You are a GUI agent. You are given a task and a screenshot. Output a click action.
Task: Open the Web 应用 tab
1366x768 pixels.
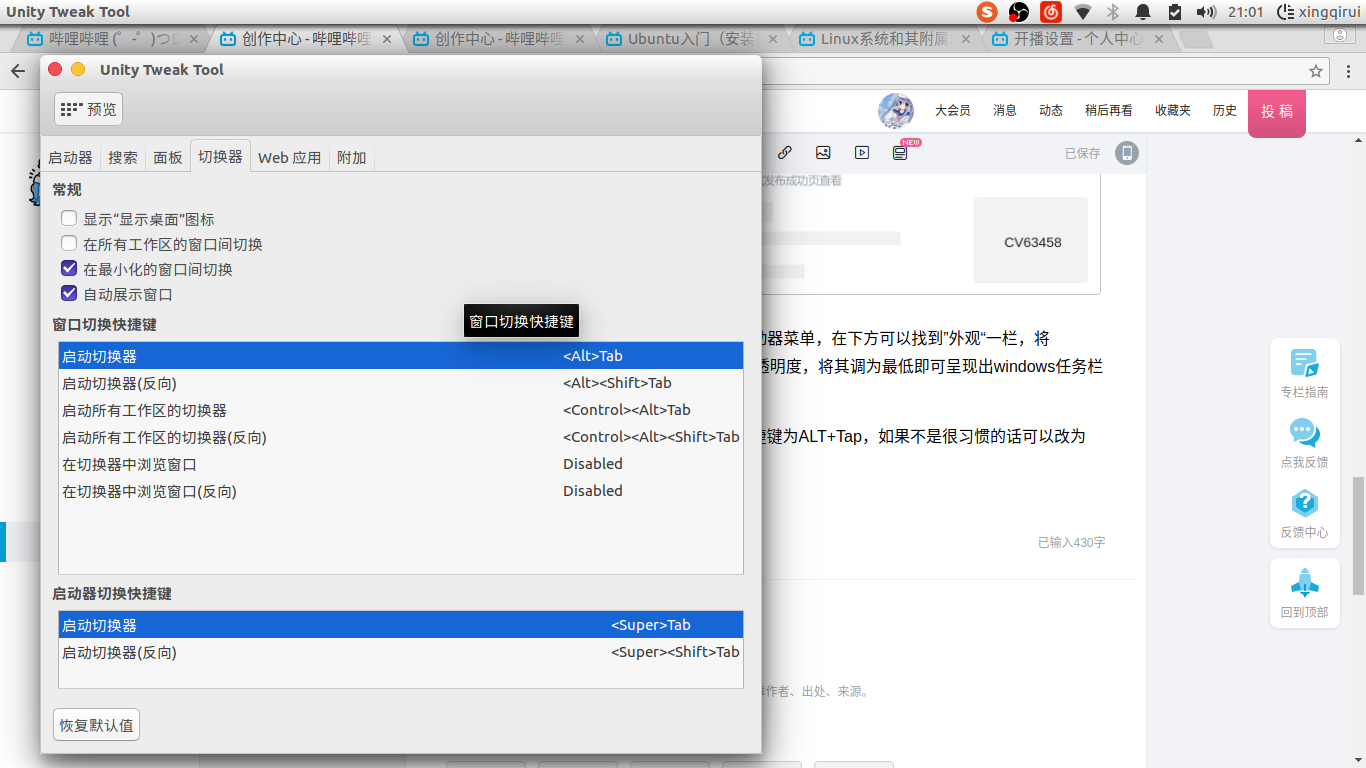pos(290,157)
